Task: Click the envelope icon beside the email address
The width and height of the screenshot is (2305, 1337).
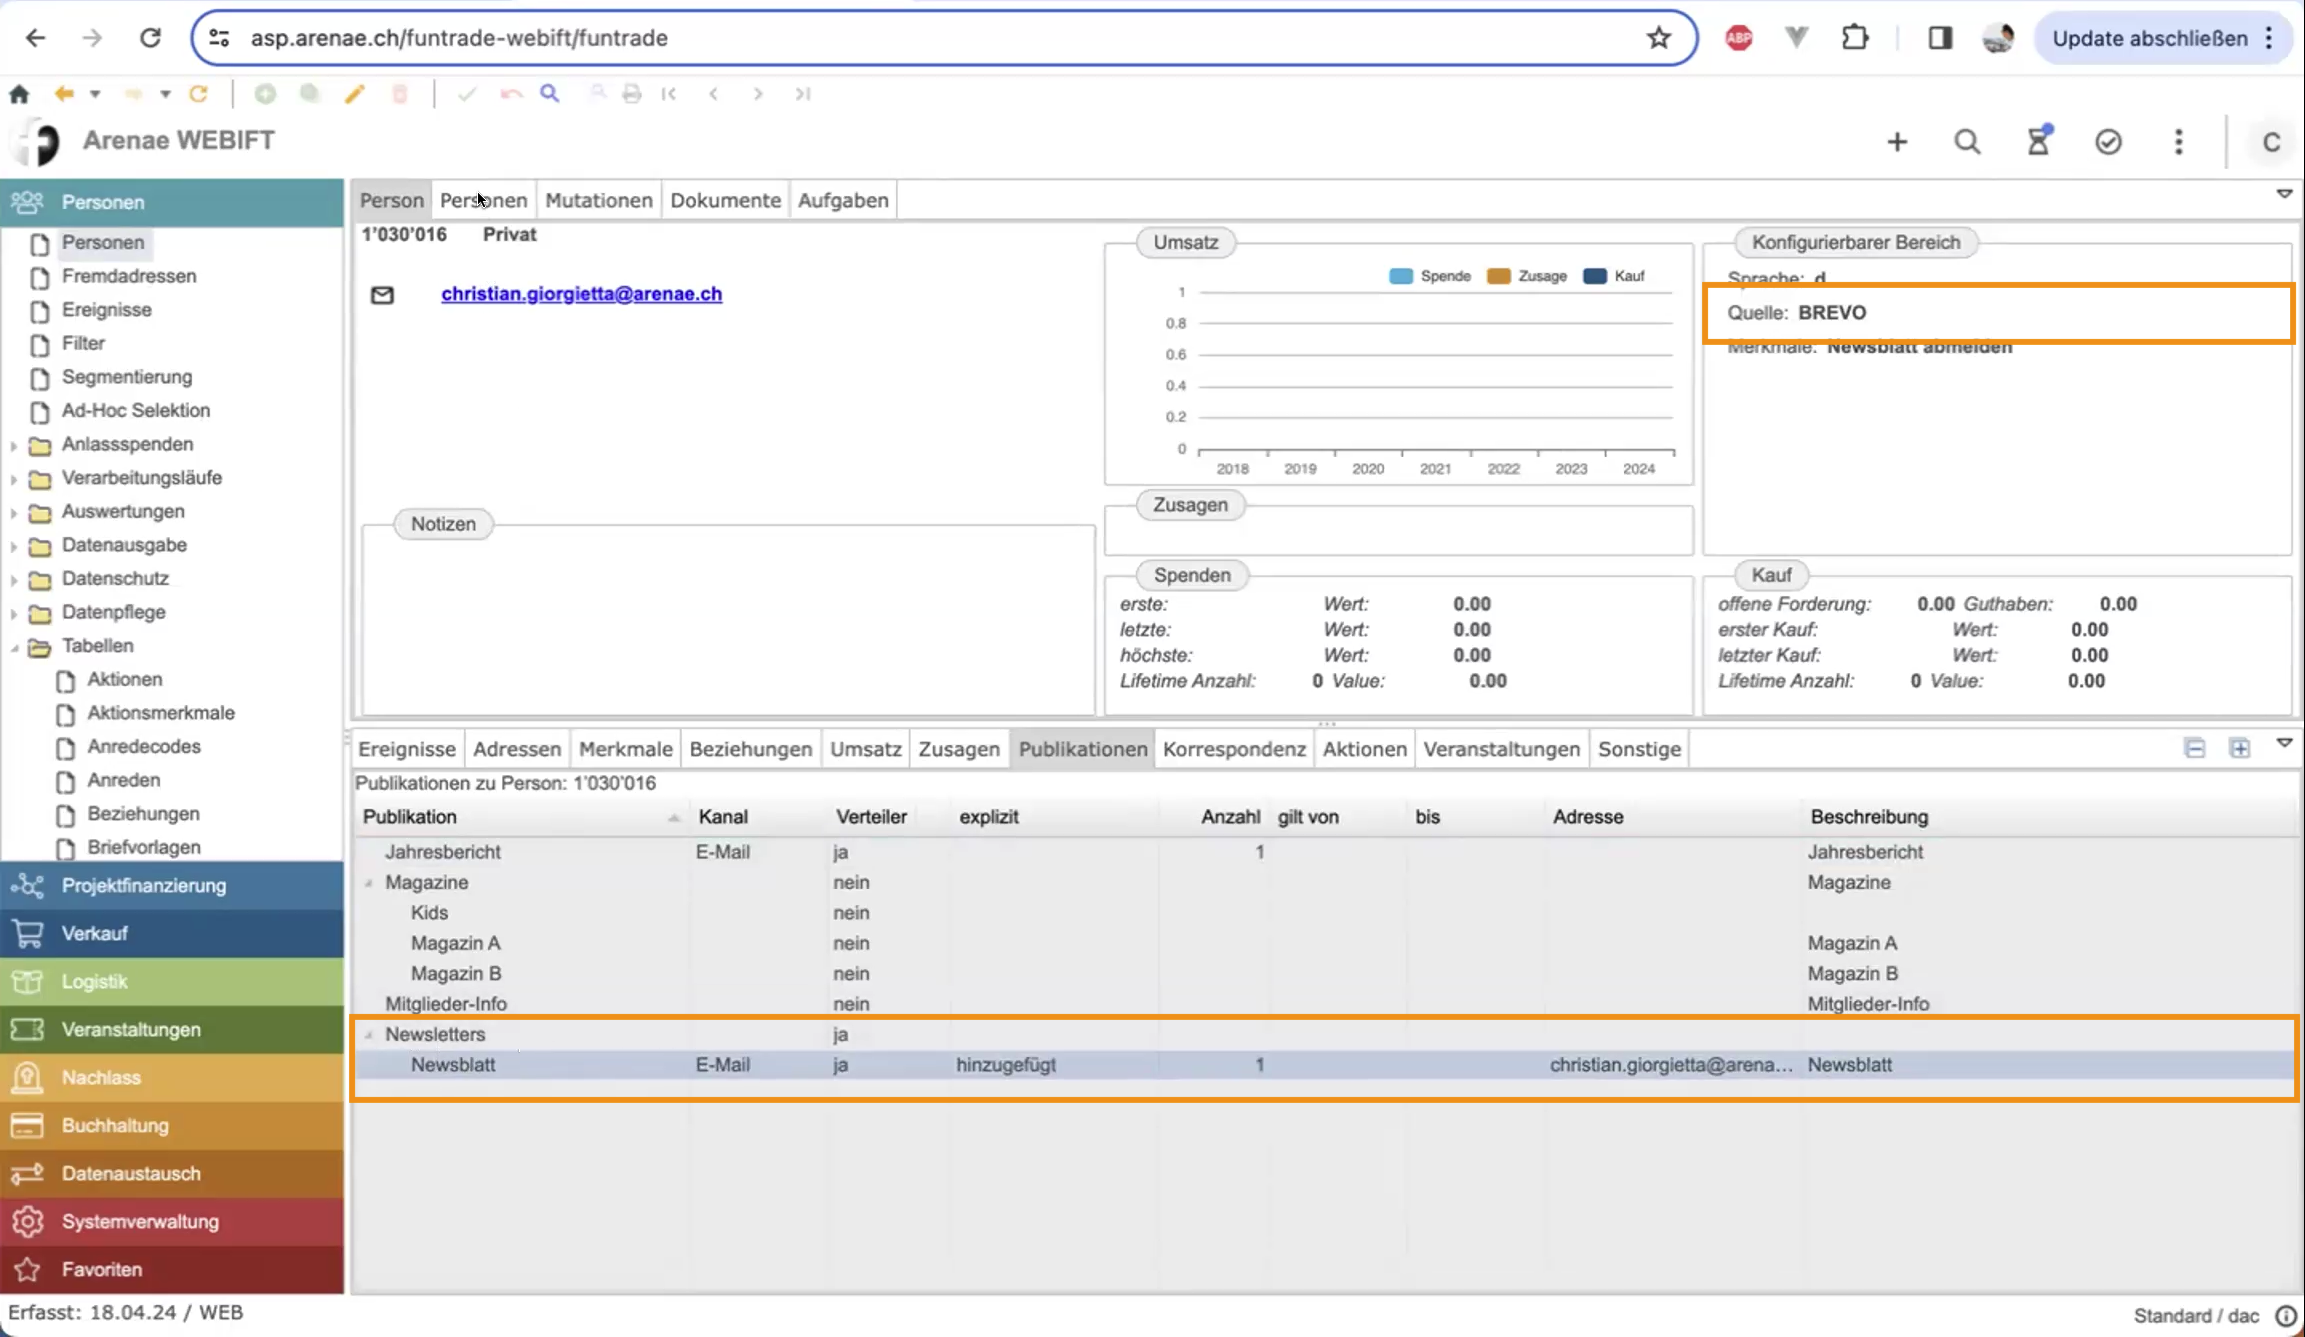Action: pyautogui.click(x=382, y=295)
